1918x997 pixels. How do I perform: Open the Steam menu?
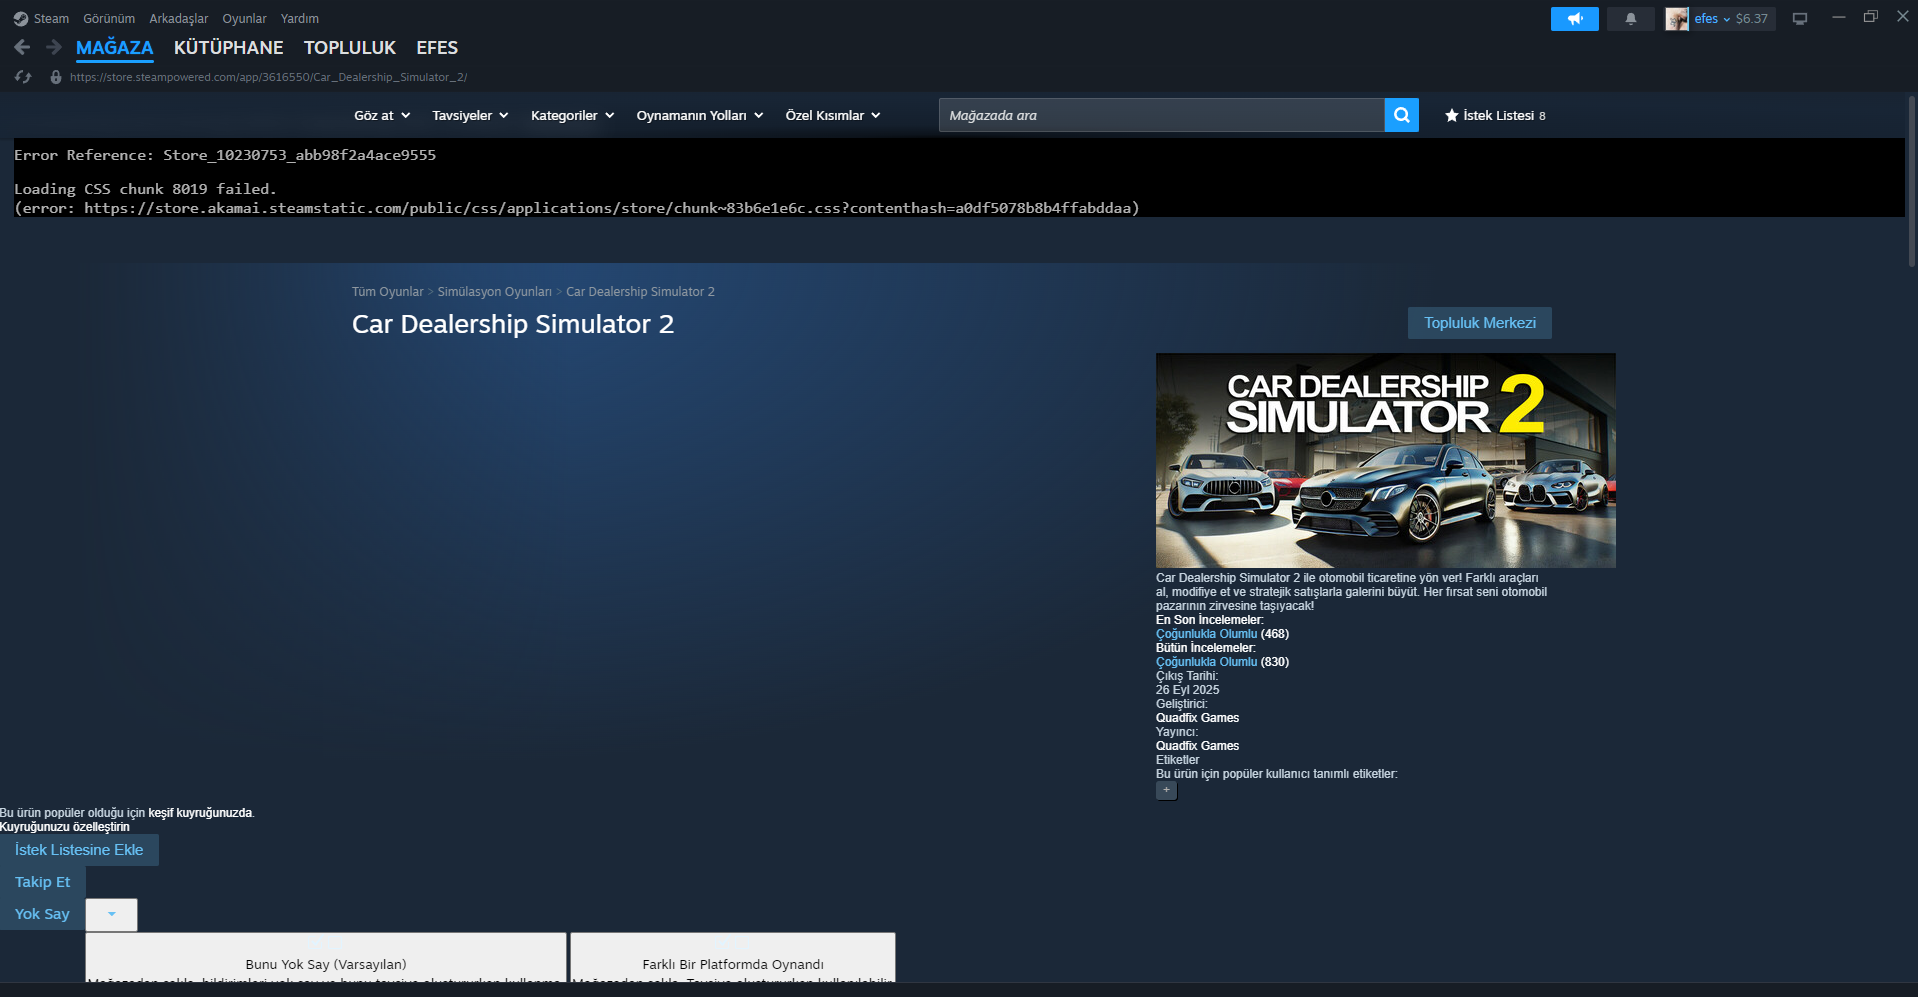click(51, 19)
